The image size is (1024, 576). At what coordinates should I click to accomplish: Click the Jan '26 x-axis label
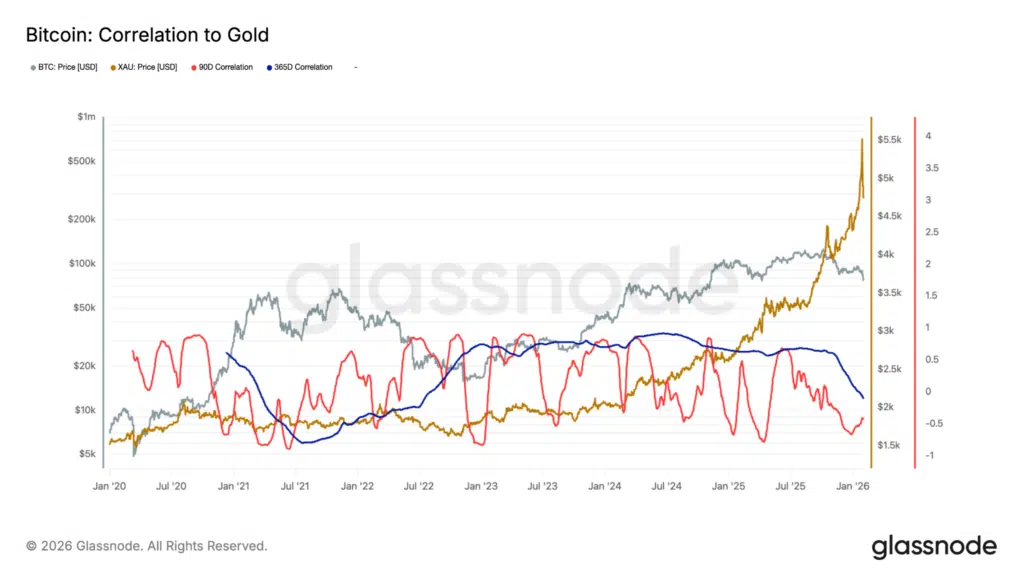point(851,486)
